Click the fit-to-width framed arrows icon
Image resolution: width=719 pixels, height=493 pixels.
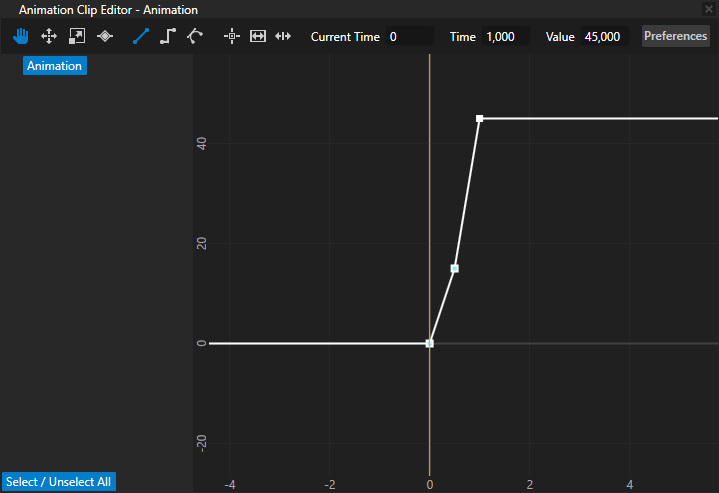click(x=258, y=36)
